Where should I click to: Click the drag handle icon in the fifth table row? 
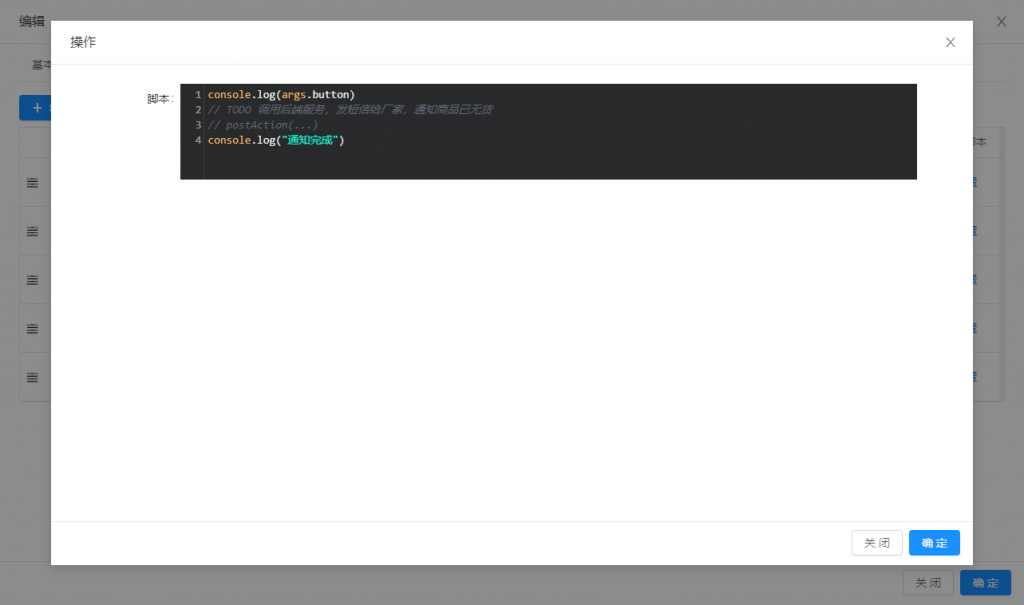[32, 377]
